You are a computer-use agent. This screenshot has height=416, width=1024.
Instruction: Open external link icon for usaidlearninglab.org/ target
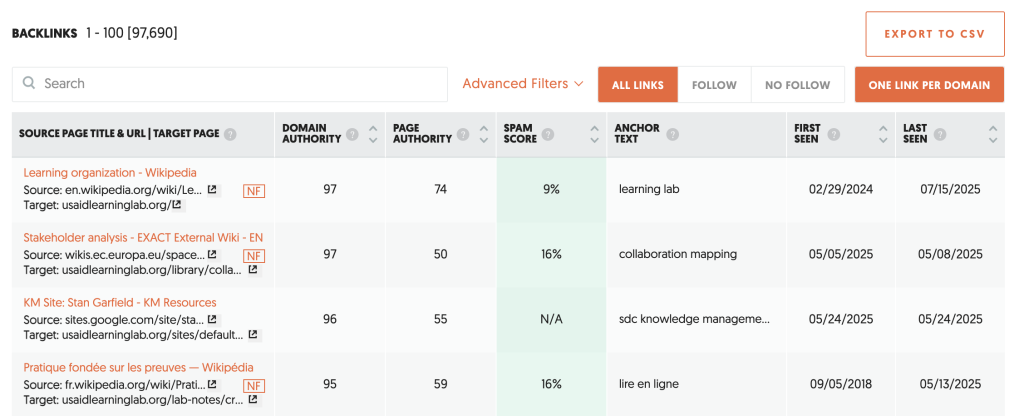176,205
